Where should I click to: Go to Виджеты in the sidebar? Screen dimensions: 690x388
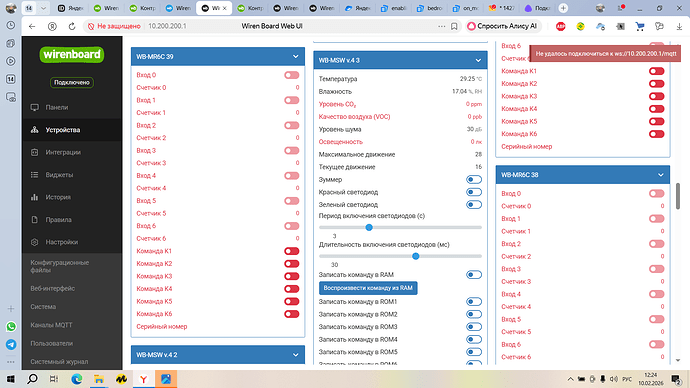pos(59,175)
